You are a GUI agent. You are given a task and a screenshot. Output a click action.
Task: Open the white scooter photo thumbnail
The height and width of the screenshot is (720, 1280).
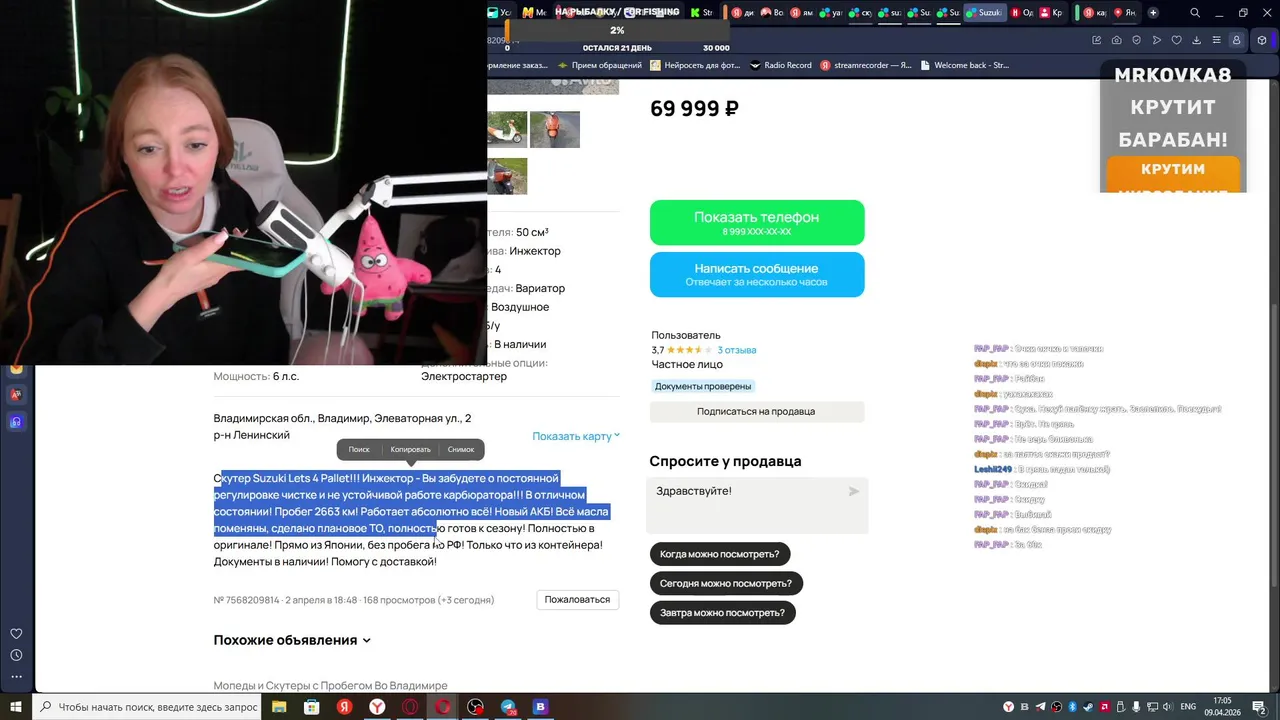click(507, 129)
